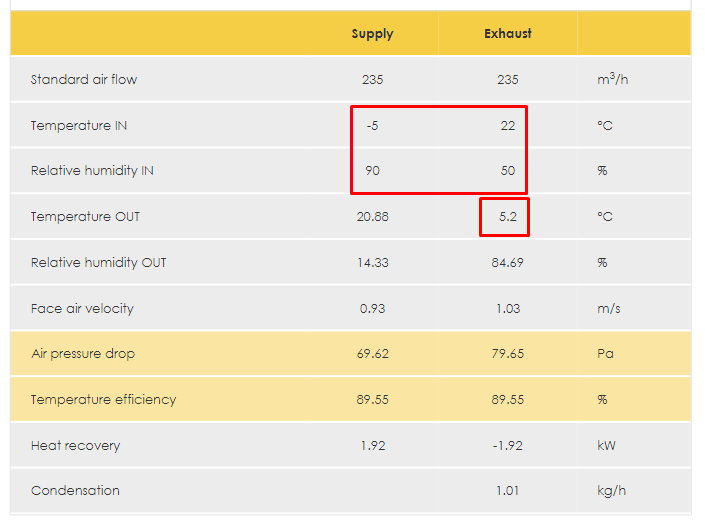
Task: Select the Condensation label
Action: (75, 491)
